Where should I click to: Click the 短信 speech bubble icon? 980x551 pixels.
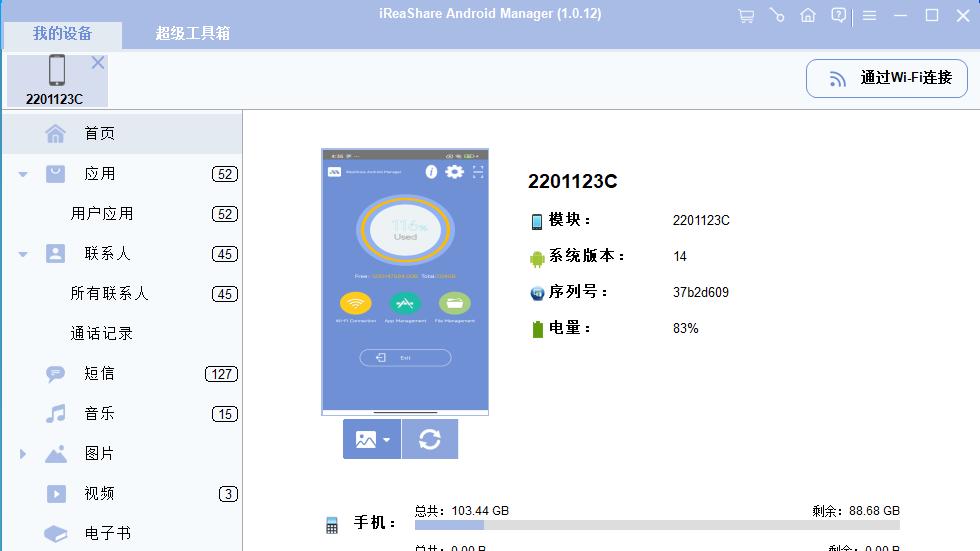pos(55,374)
